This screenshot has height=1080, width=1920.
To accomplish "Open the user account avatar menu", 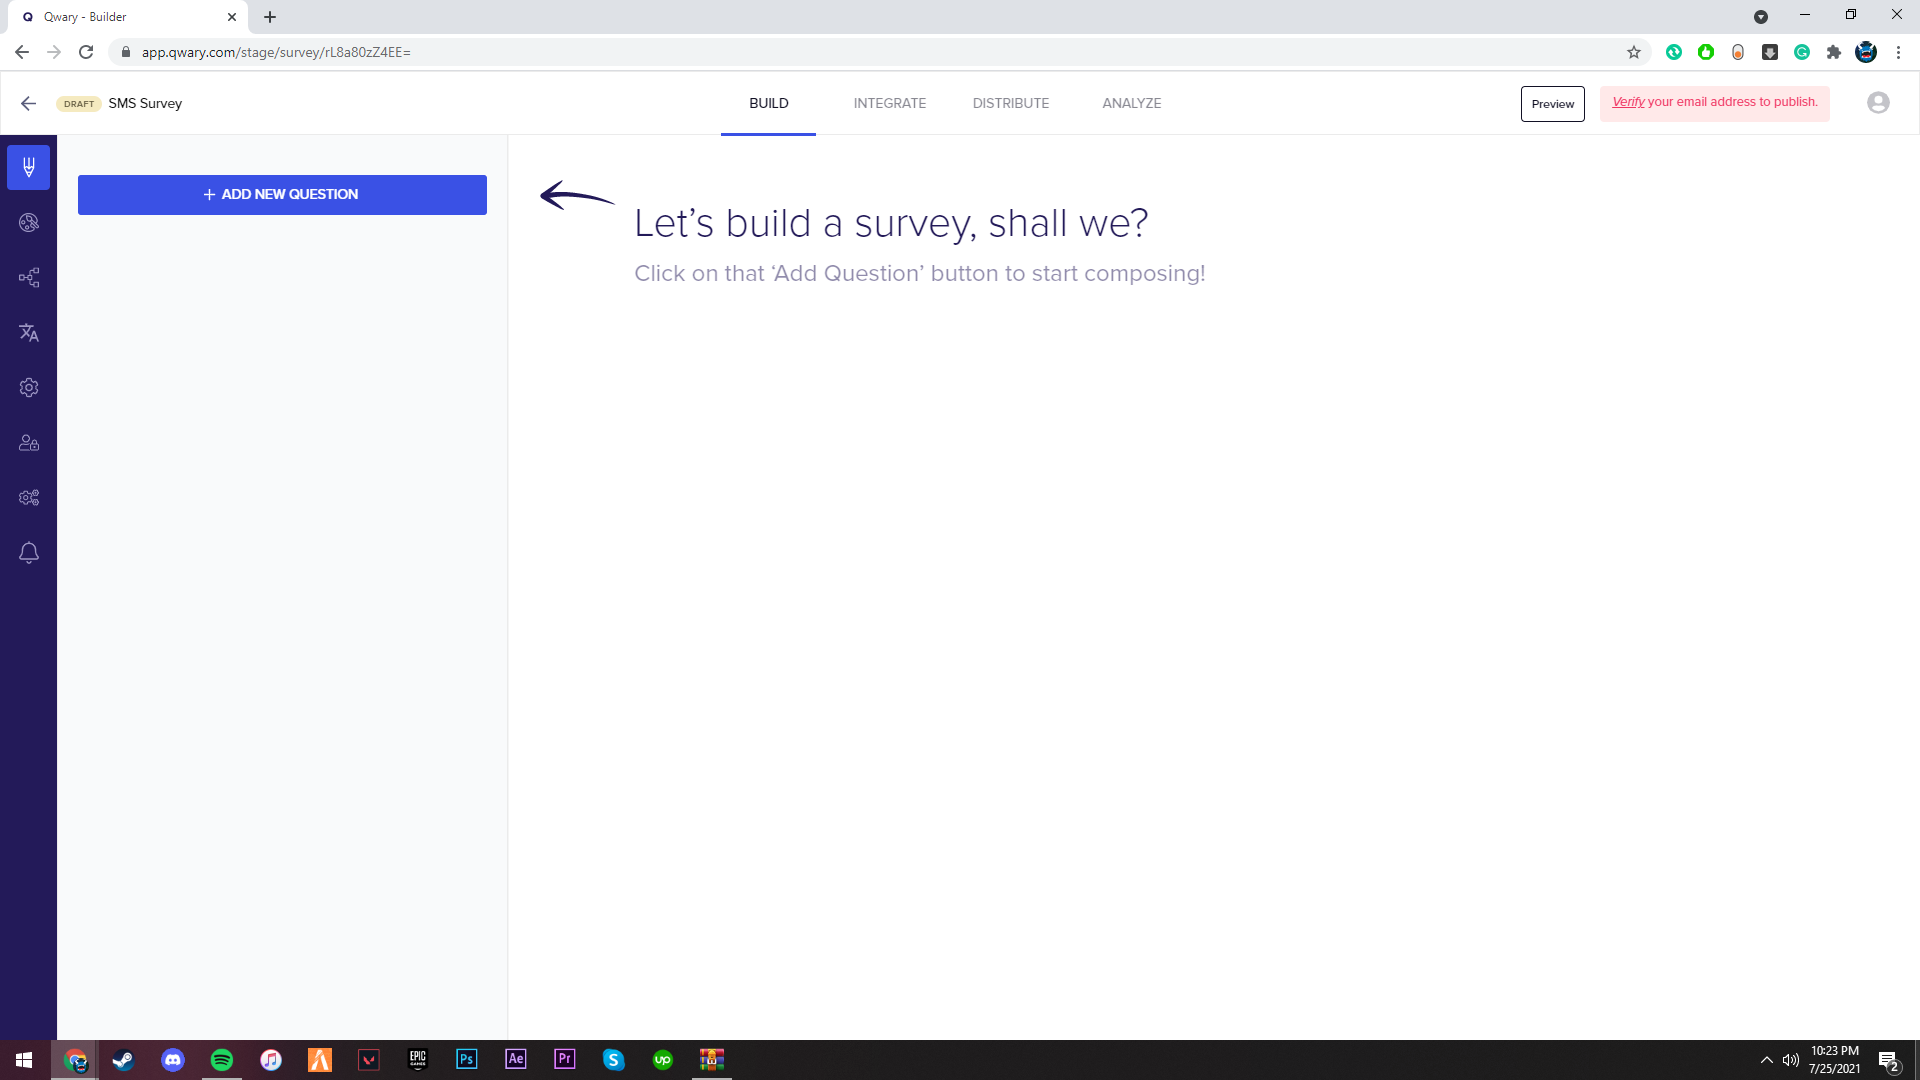I will (1878, 103).
